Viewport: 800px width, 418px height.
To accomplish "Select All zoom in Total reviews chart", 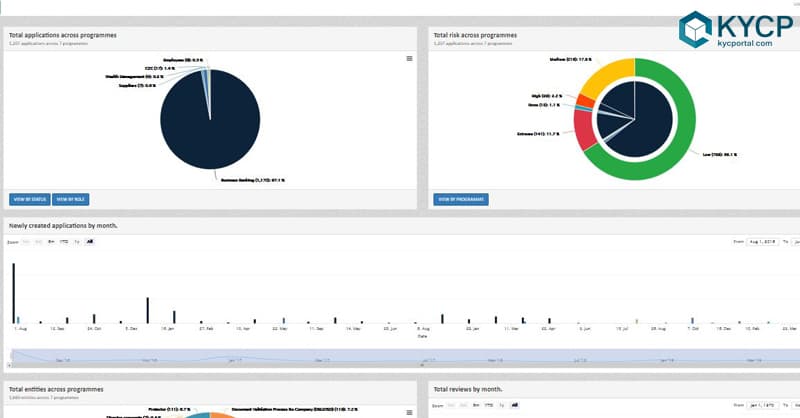I will point(514,405).
